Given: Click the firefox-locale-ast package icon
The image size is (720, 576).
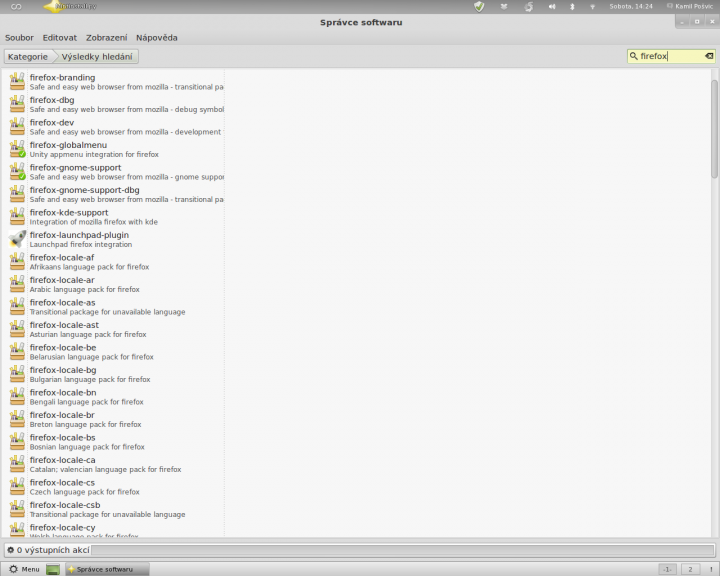Looking at the screenshot, I should [x=17, y=329].
